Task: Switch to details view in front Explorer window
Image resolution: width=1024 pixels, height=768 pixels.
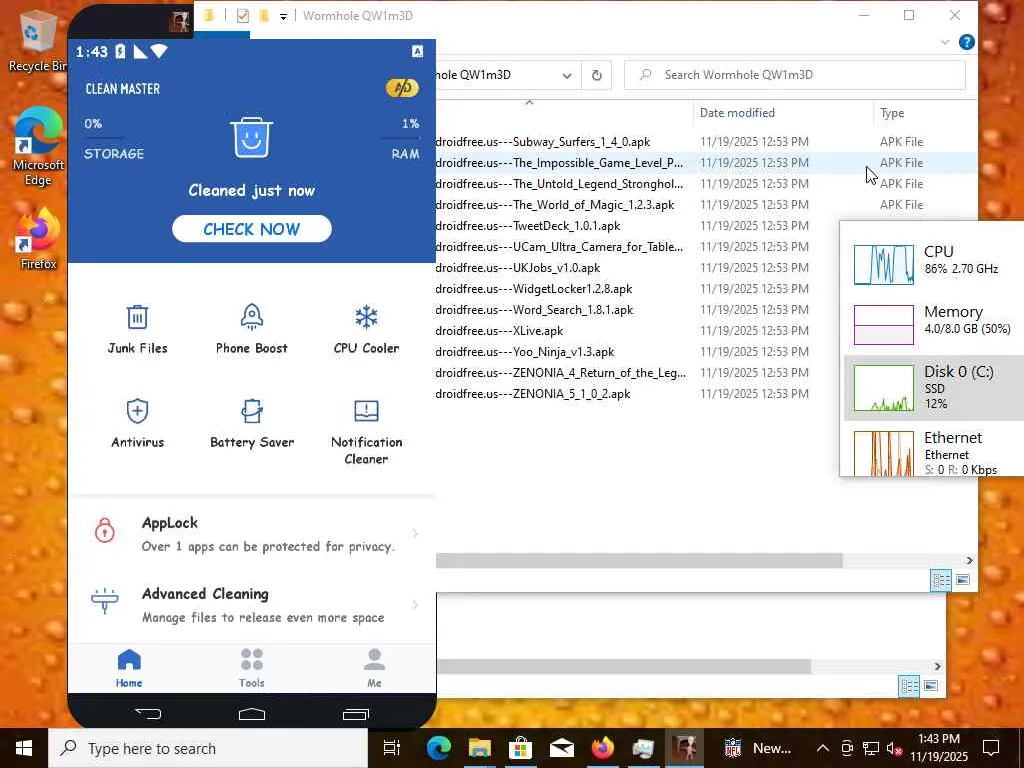Action: pos(941,580)
